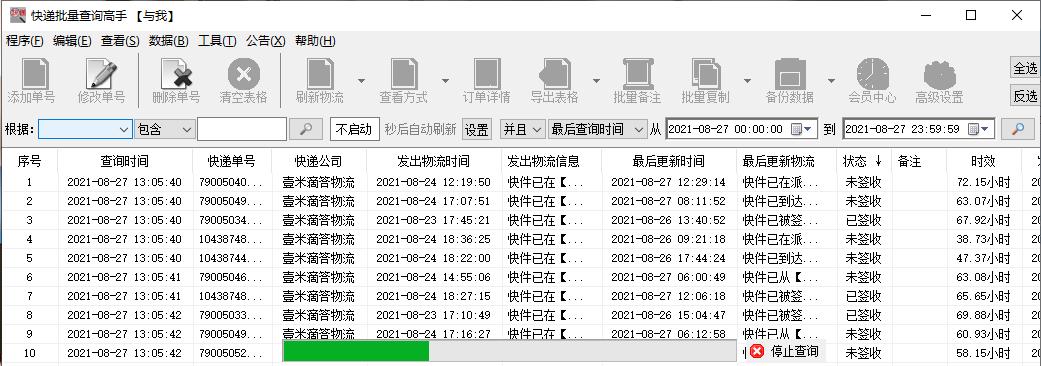Screen dimensions: 1041x366
Task: Click the 设置 auto-refresh button
Action: click(x=477, y=130)
